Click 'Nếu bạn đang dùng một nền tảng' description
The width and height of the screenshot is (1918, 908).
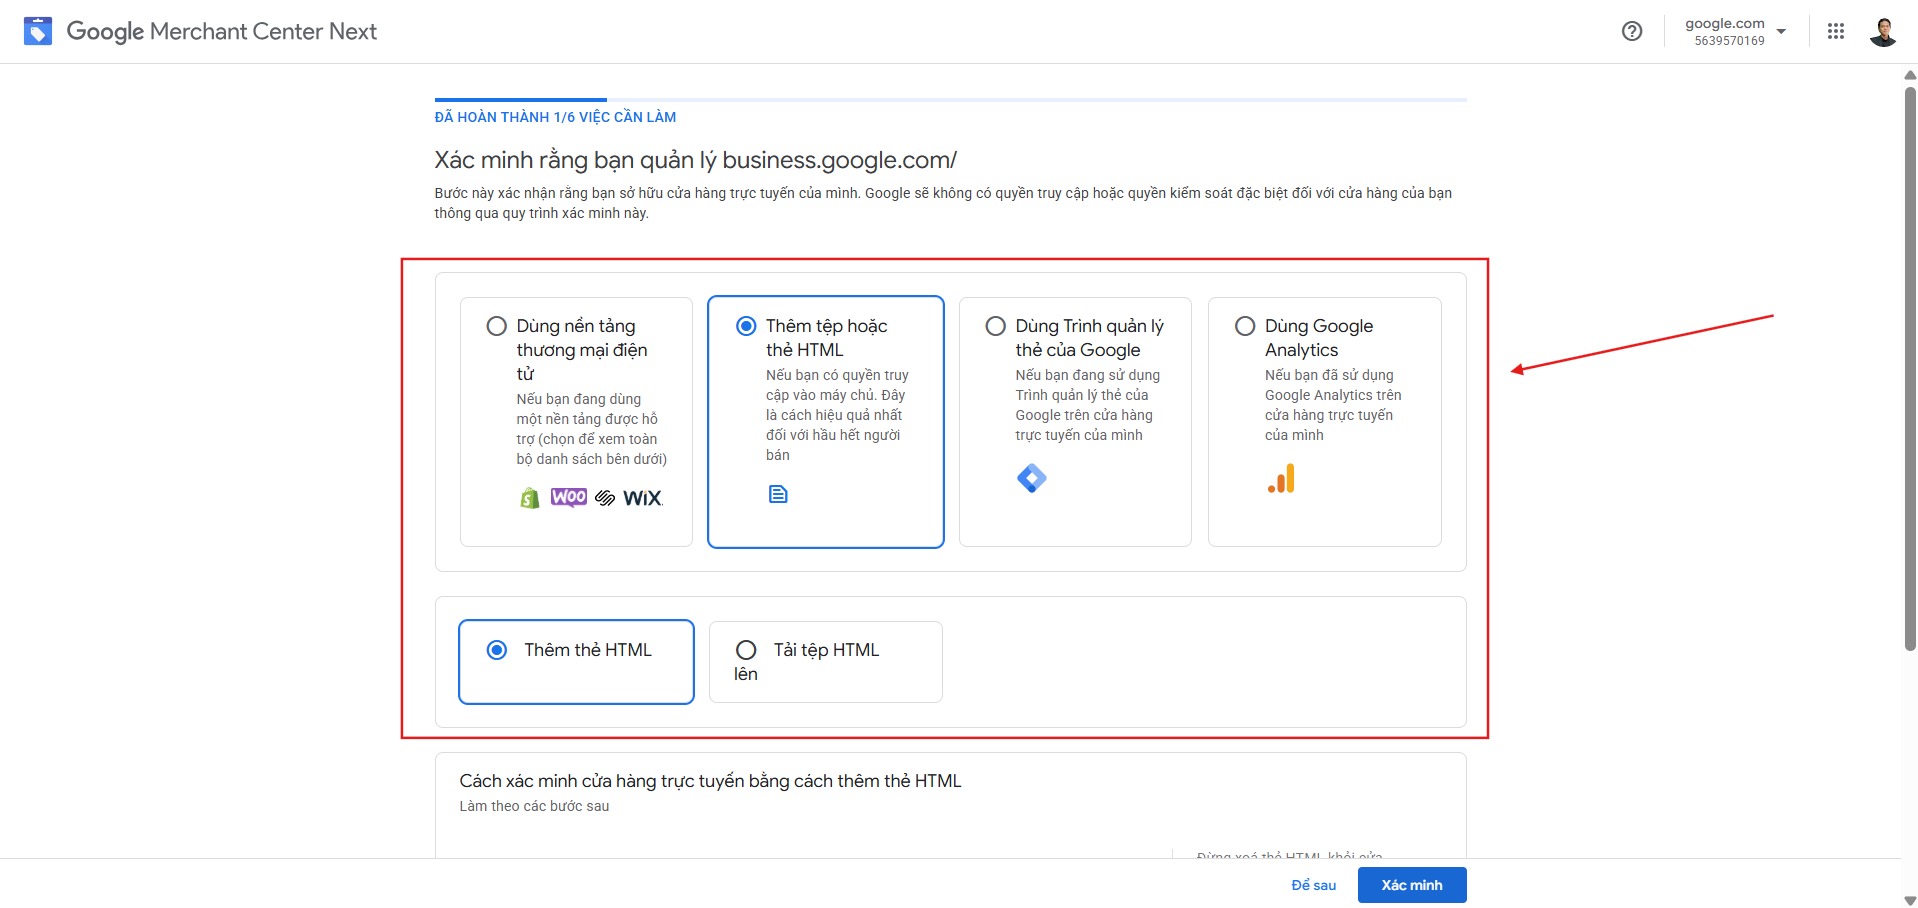pyautogui.click(x=591, y=429)
